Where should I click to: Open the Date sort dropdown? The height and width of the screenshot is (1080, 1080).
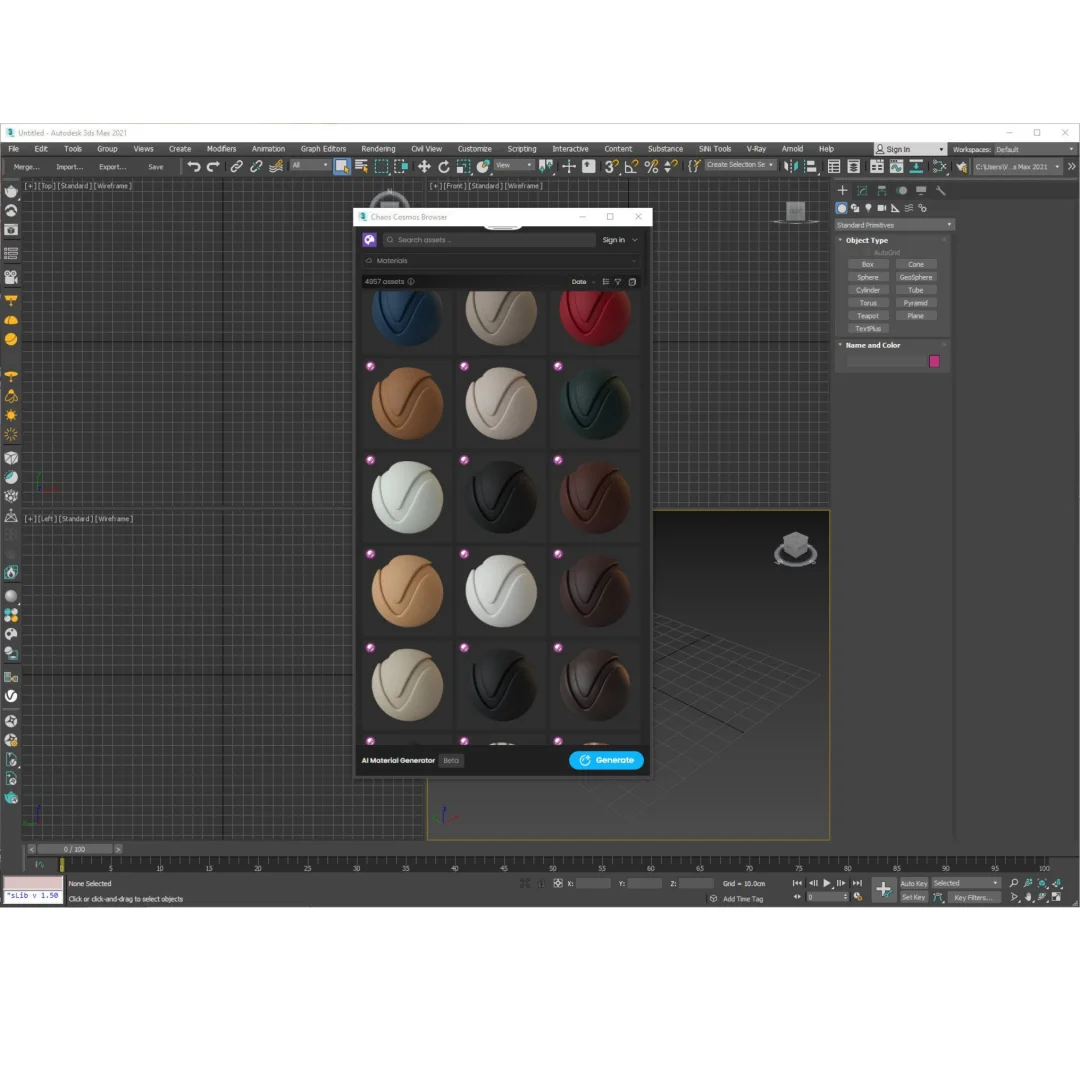click(x=582, y=282)
